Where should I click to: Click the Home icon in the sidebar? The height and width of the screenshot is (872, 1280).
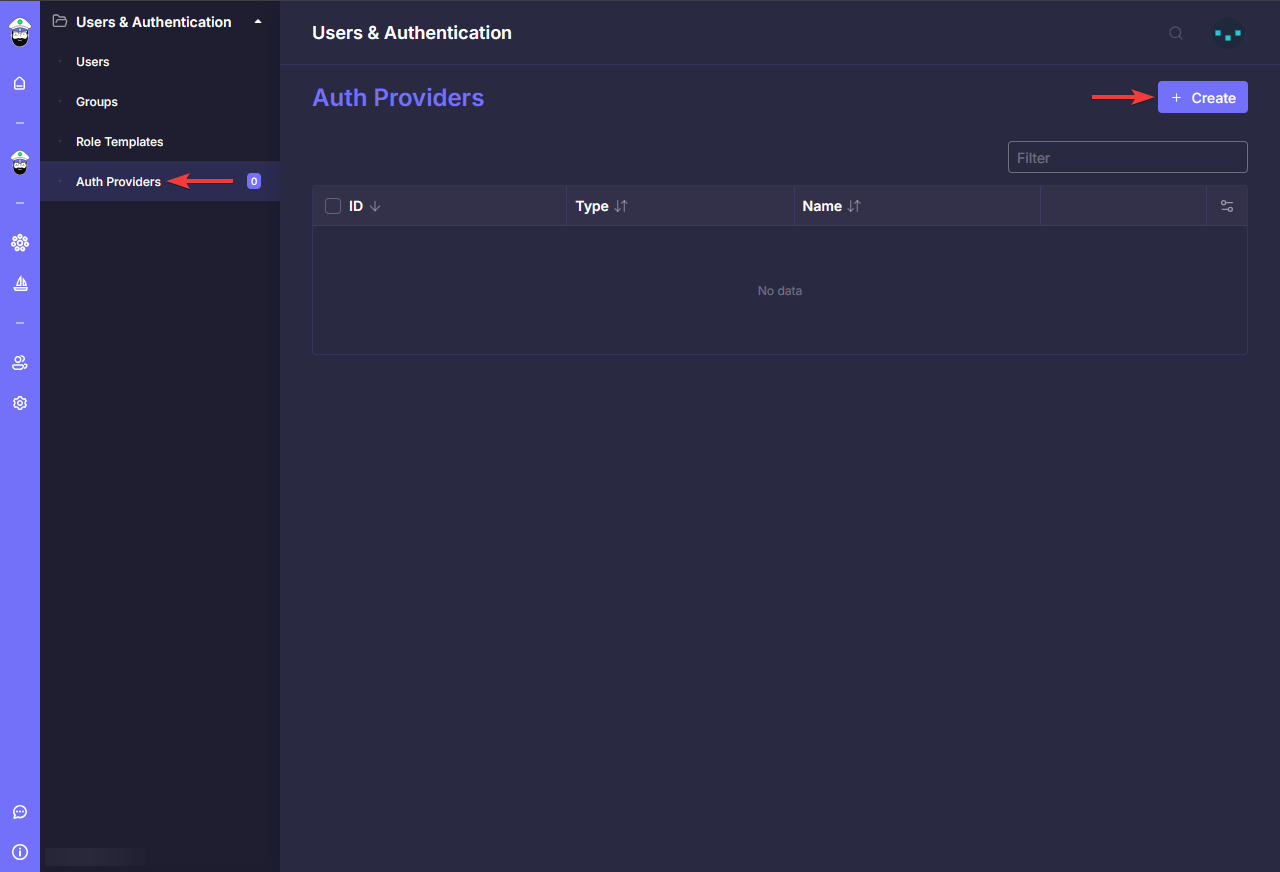pyautogui.click(x=19, y=83)
